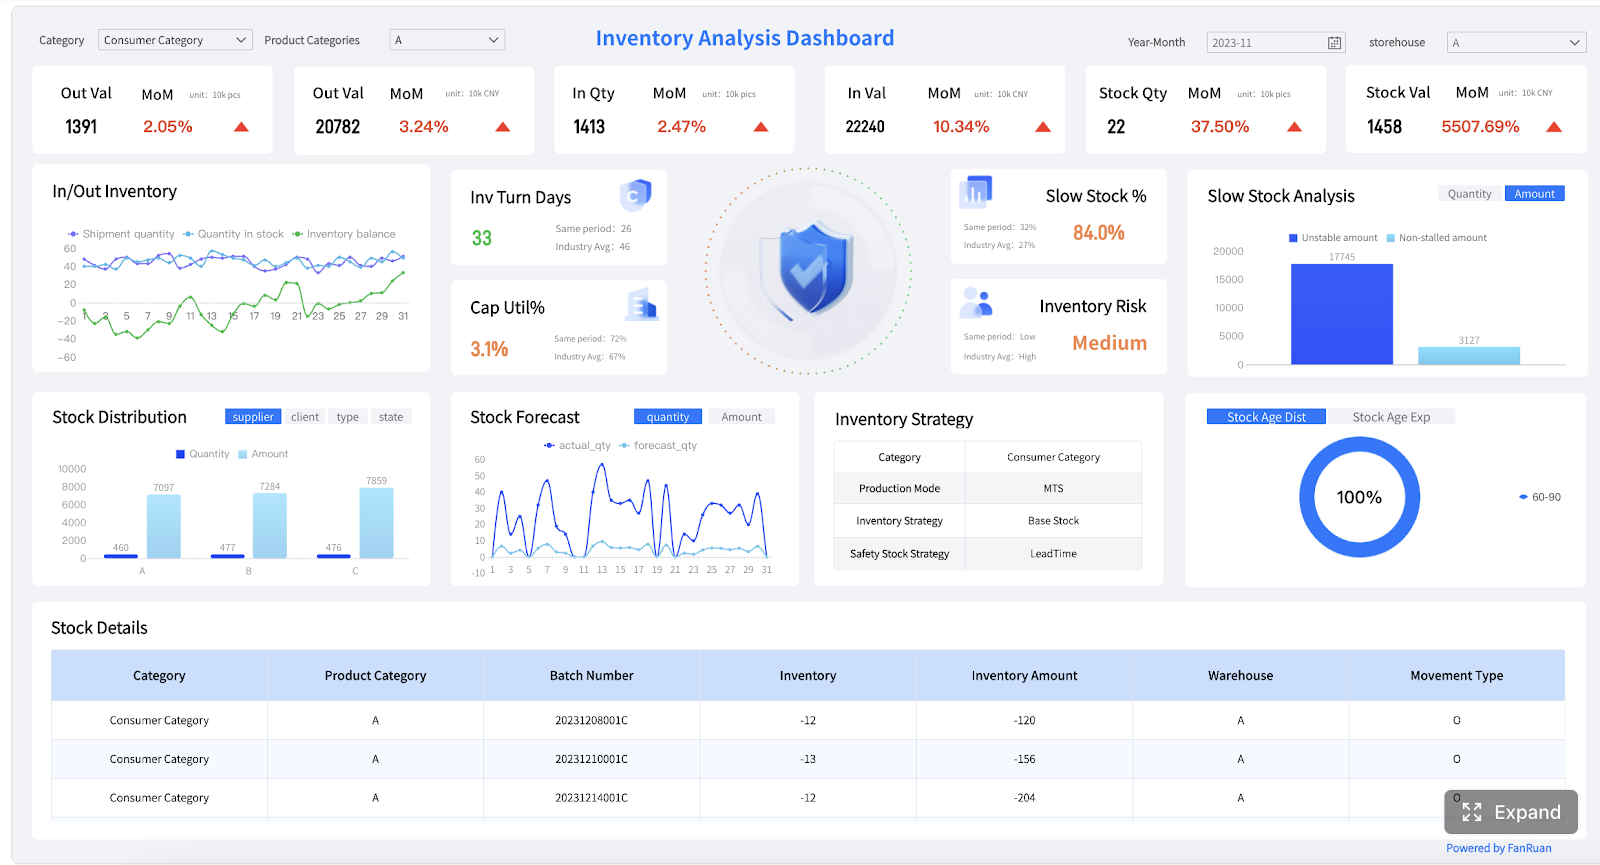The height and width of the screenshot is (865, 1600).
Task: Switch Stock Forecast to quantity tab
Action: 668,417
